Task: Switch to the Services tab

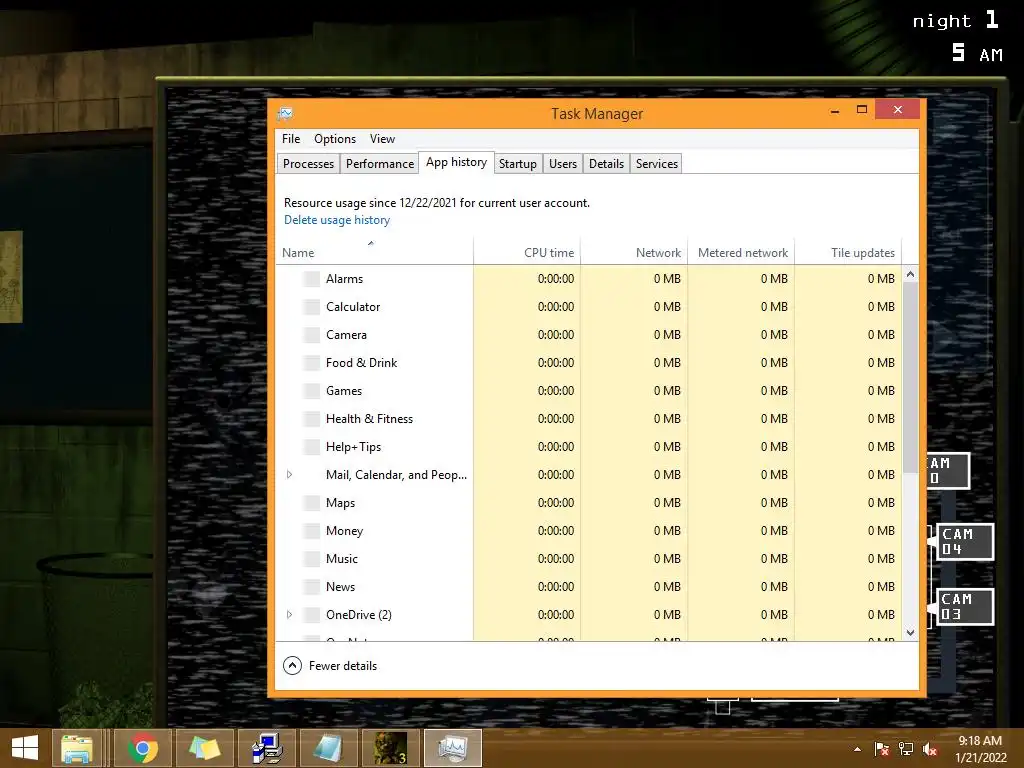Action: tap(656, 163)
